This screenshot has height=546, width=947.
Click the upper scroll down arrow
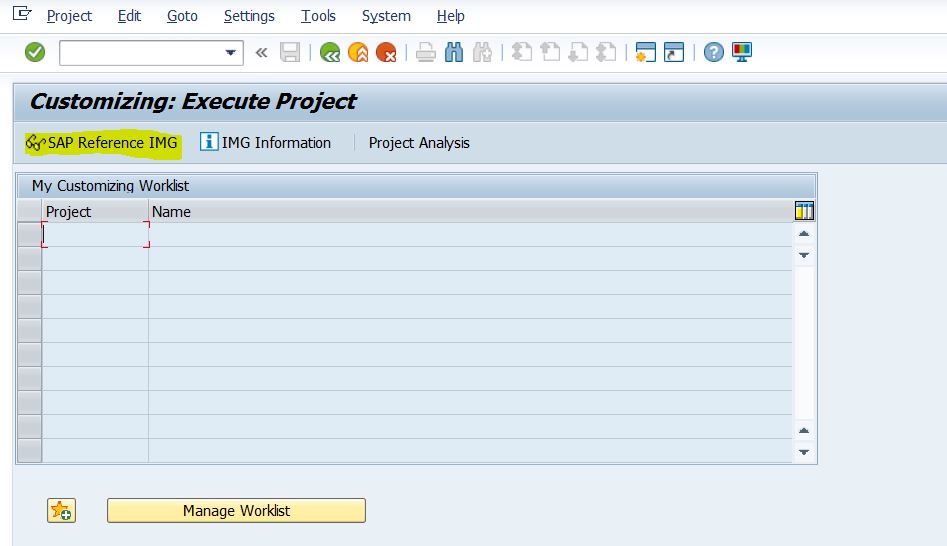click(x=804, y=255)
